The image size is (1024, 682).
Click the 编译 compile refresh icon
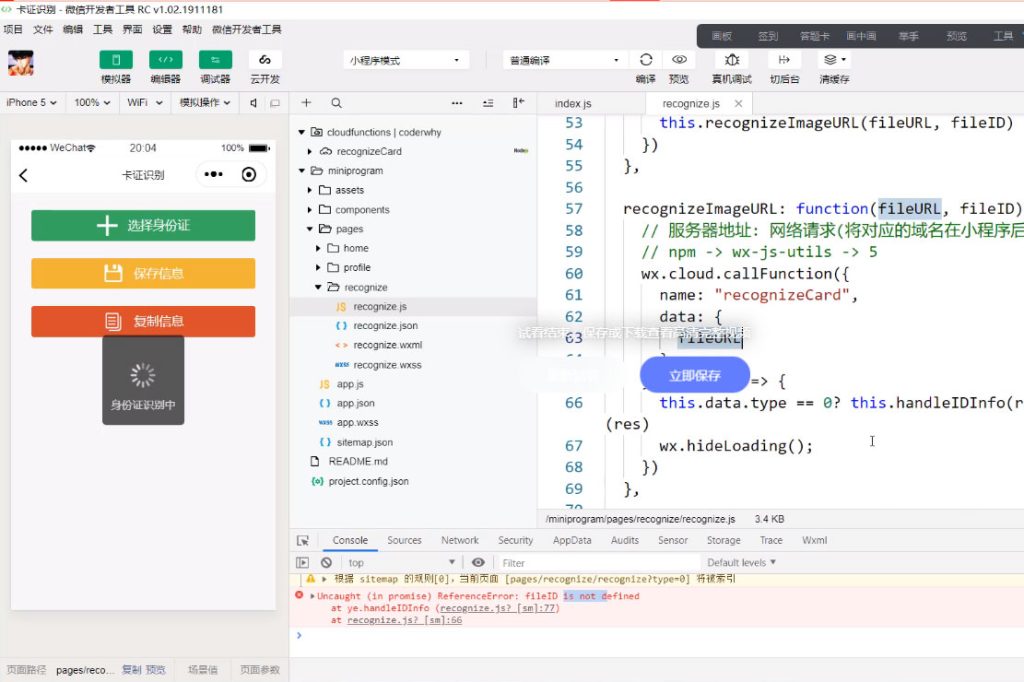point(646,60)
